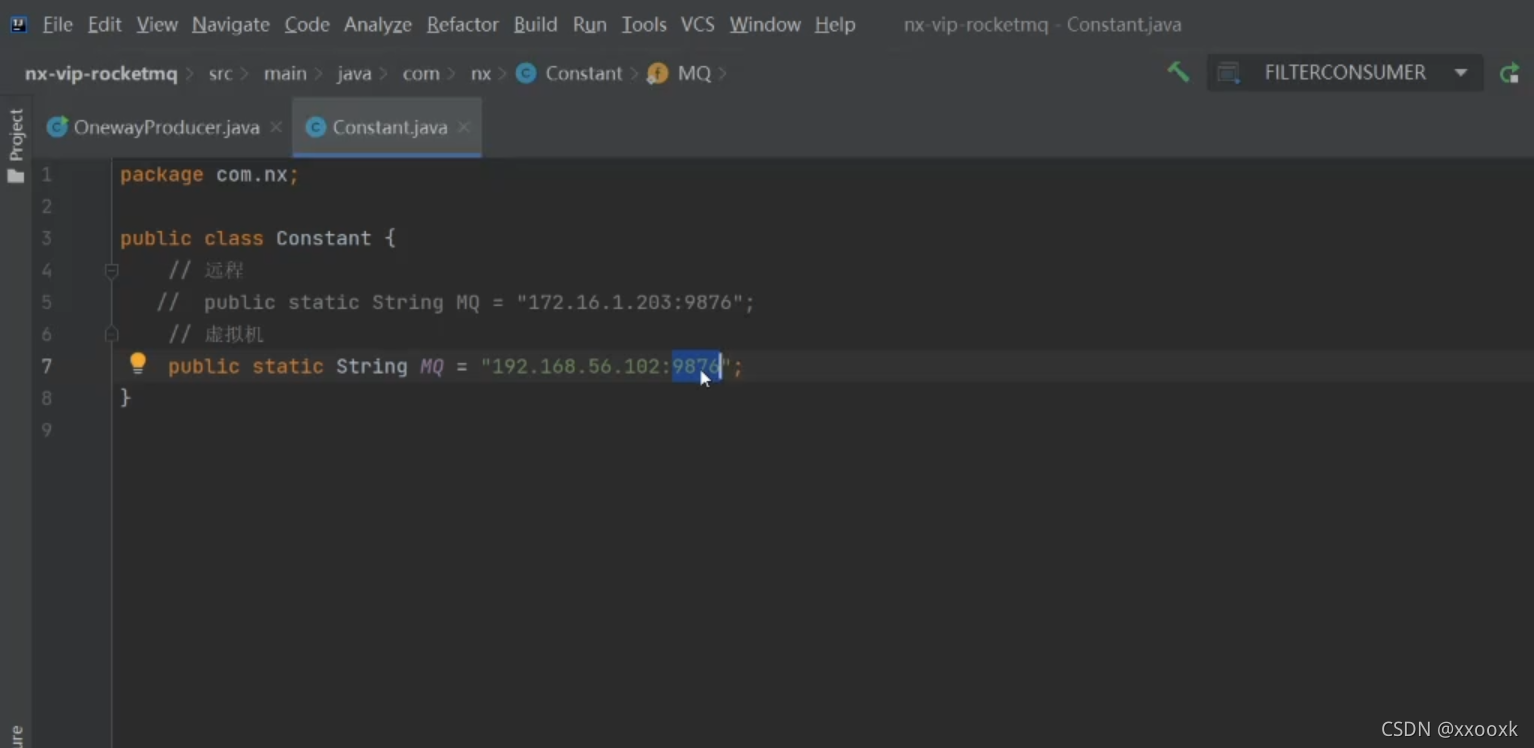Open the FILTERCONSUMER run configuration dropdown
The width and height of the screenshot is (1534, 748).
[1344, 72]
